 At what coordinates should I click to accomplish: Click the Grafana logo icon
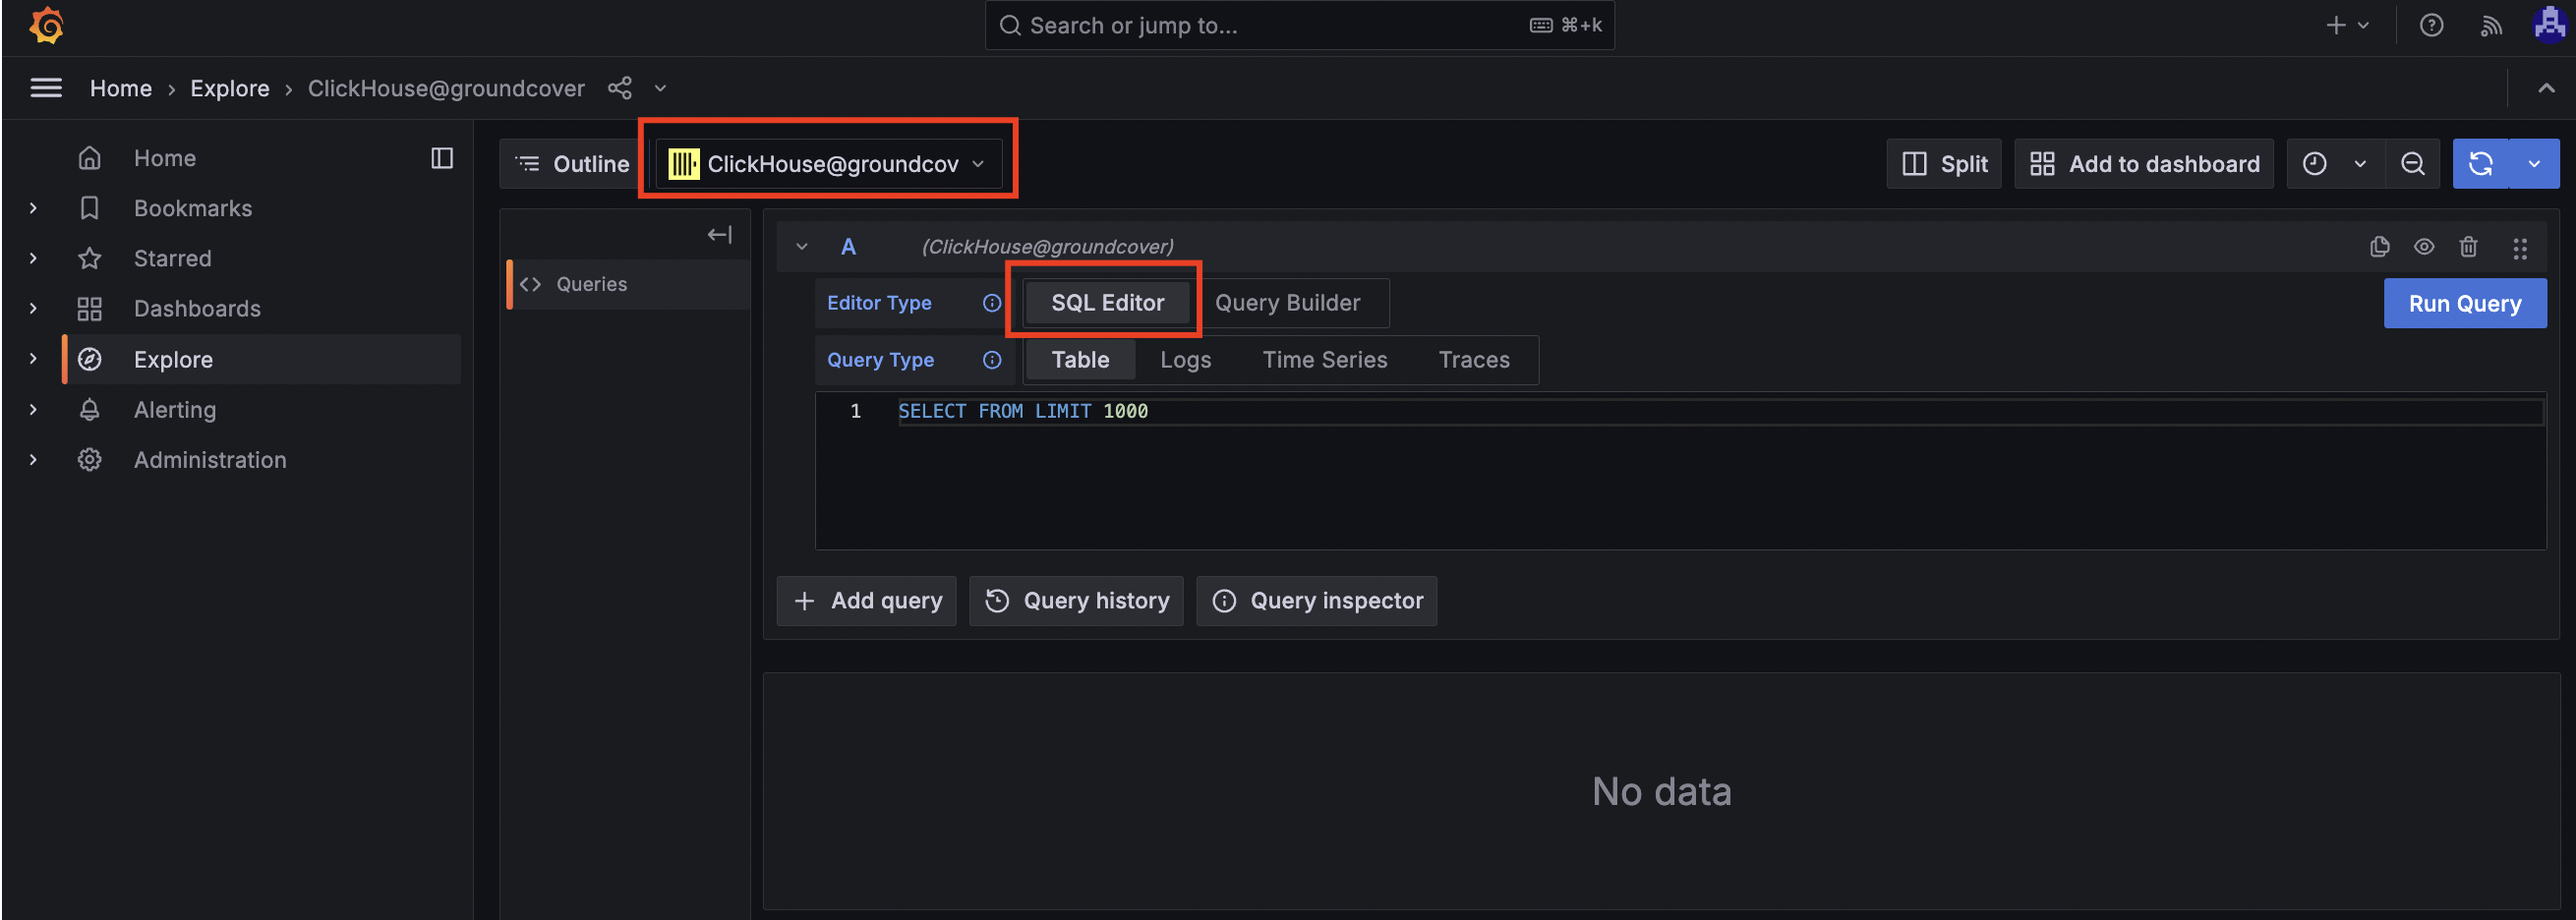click(46, 26)
